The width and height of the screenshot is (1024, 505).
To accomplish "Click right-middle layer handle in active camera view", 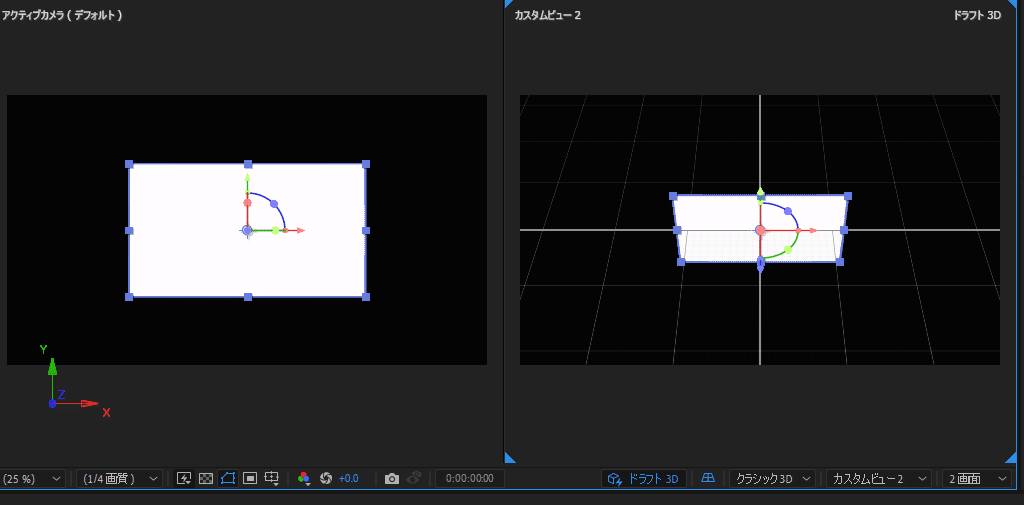I will click(x=366, y=231).
